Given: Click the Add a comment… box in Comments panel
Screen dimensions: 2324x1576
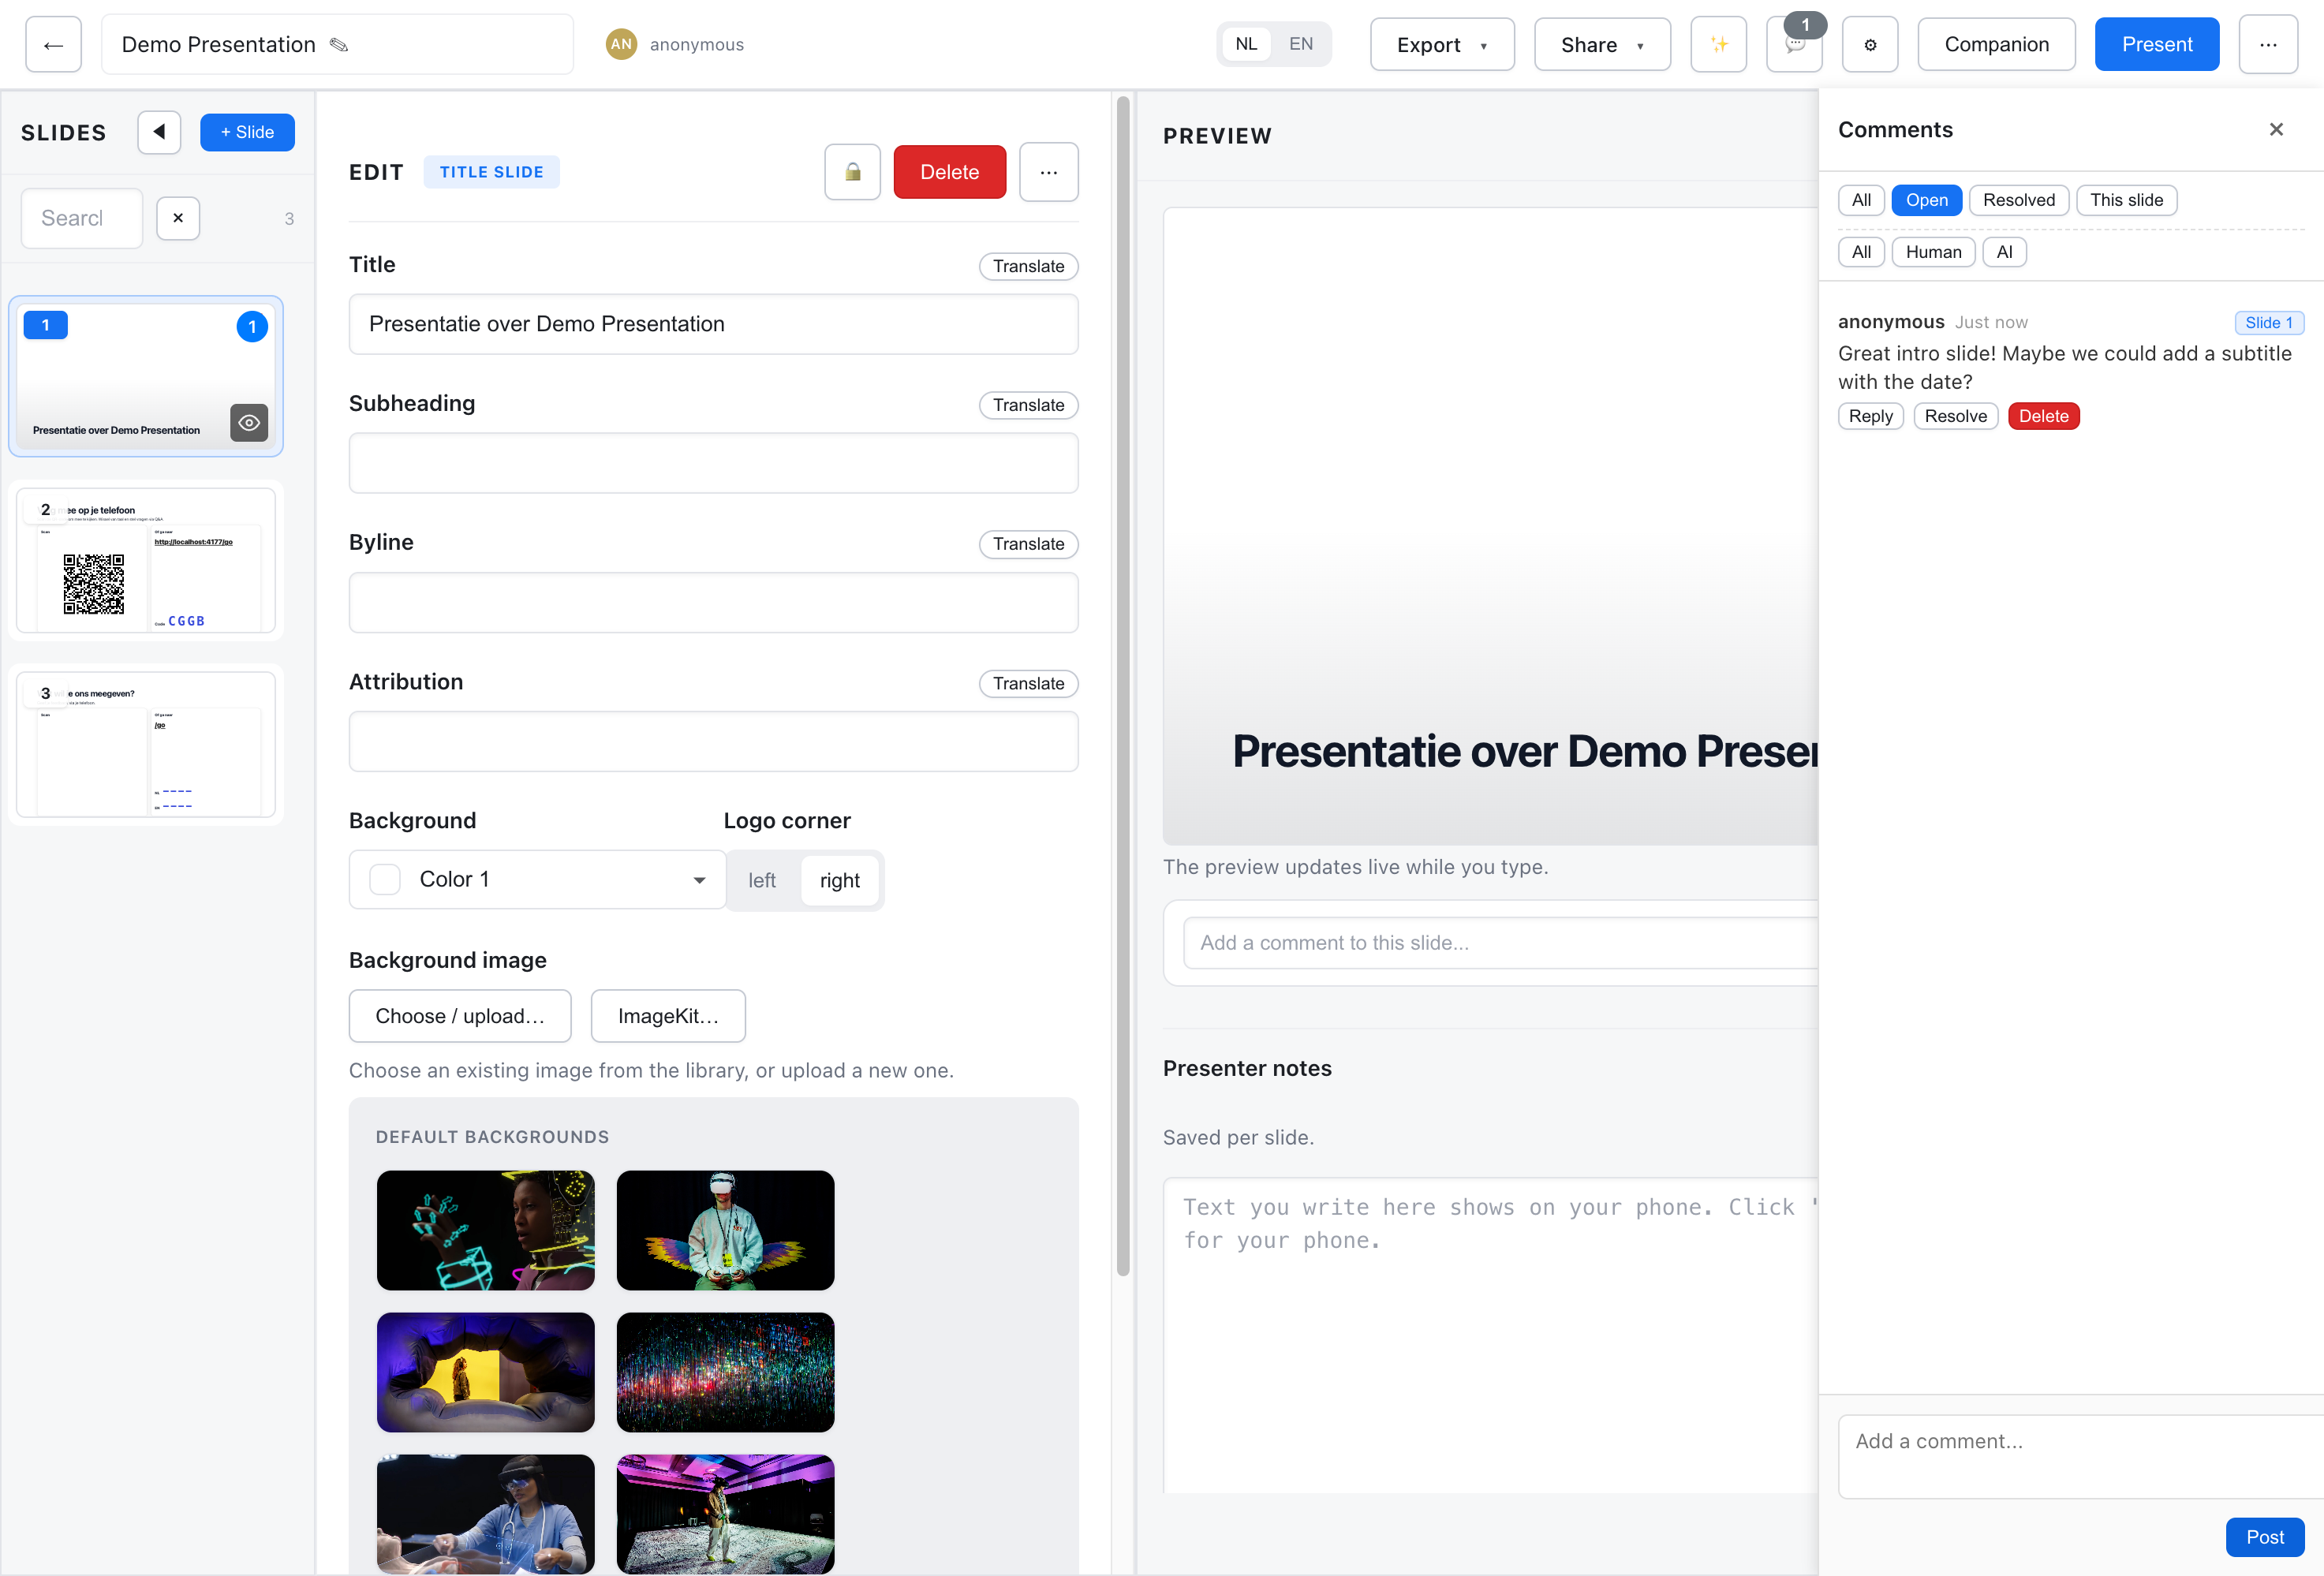Looking at the screenshot, I should 2080,1456.
